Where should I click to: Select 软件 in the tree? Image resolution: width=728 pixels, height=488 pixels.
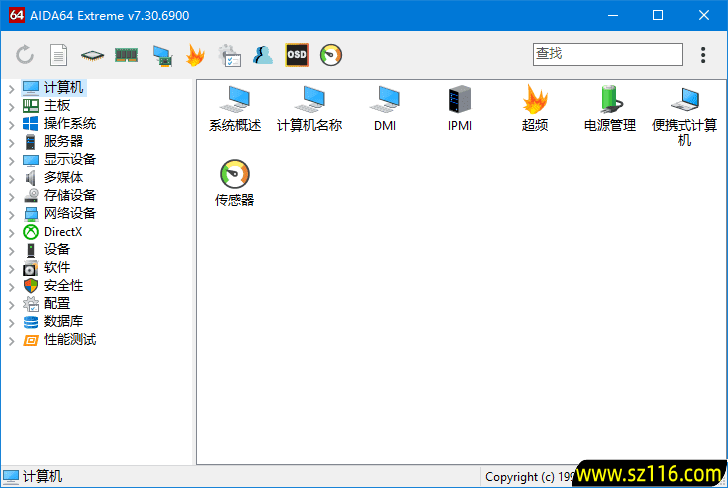[x=57, y=267]
